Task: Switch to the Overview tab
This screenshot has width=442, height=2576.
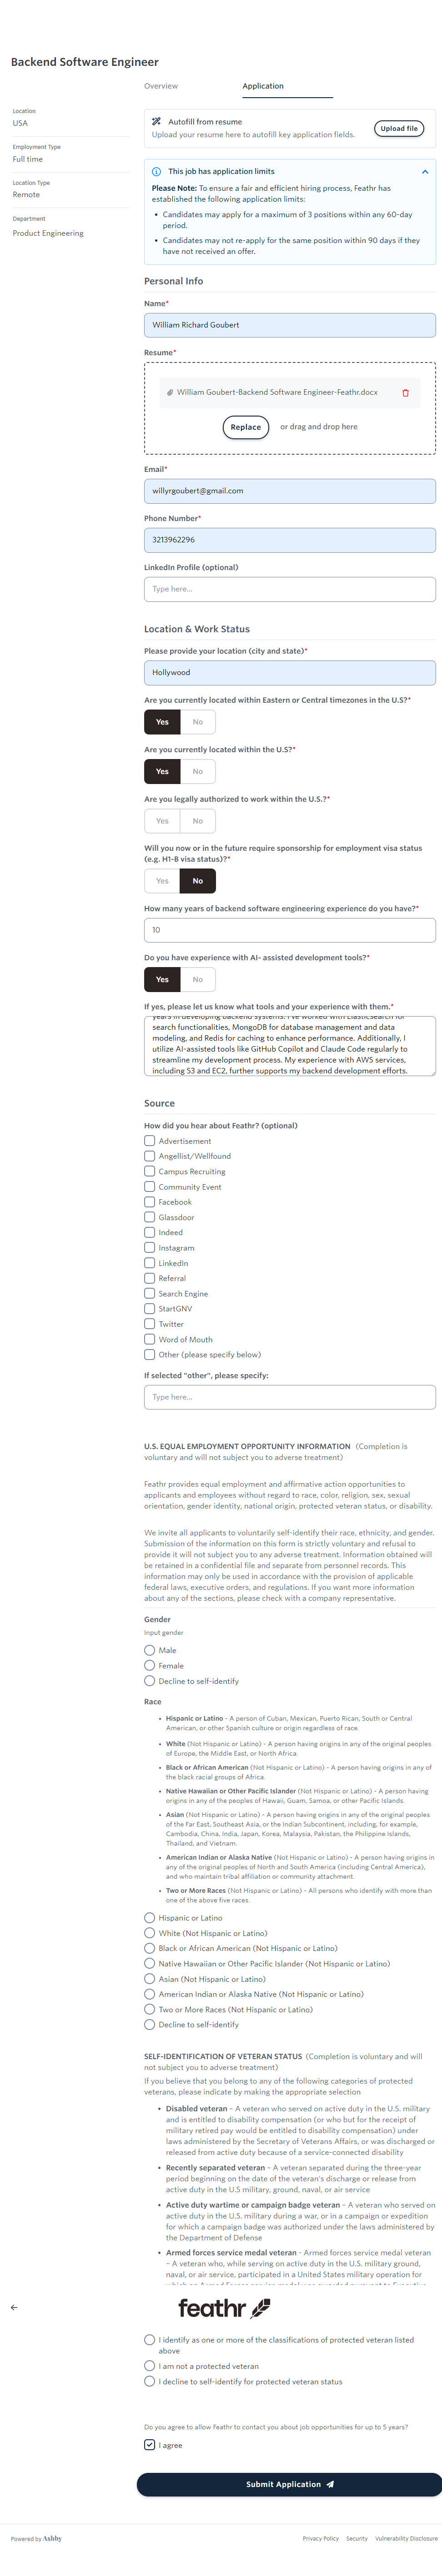Action: pyautogui.click(x=161, y=86)
